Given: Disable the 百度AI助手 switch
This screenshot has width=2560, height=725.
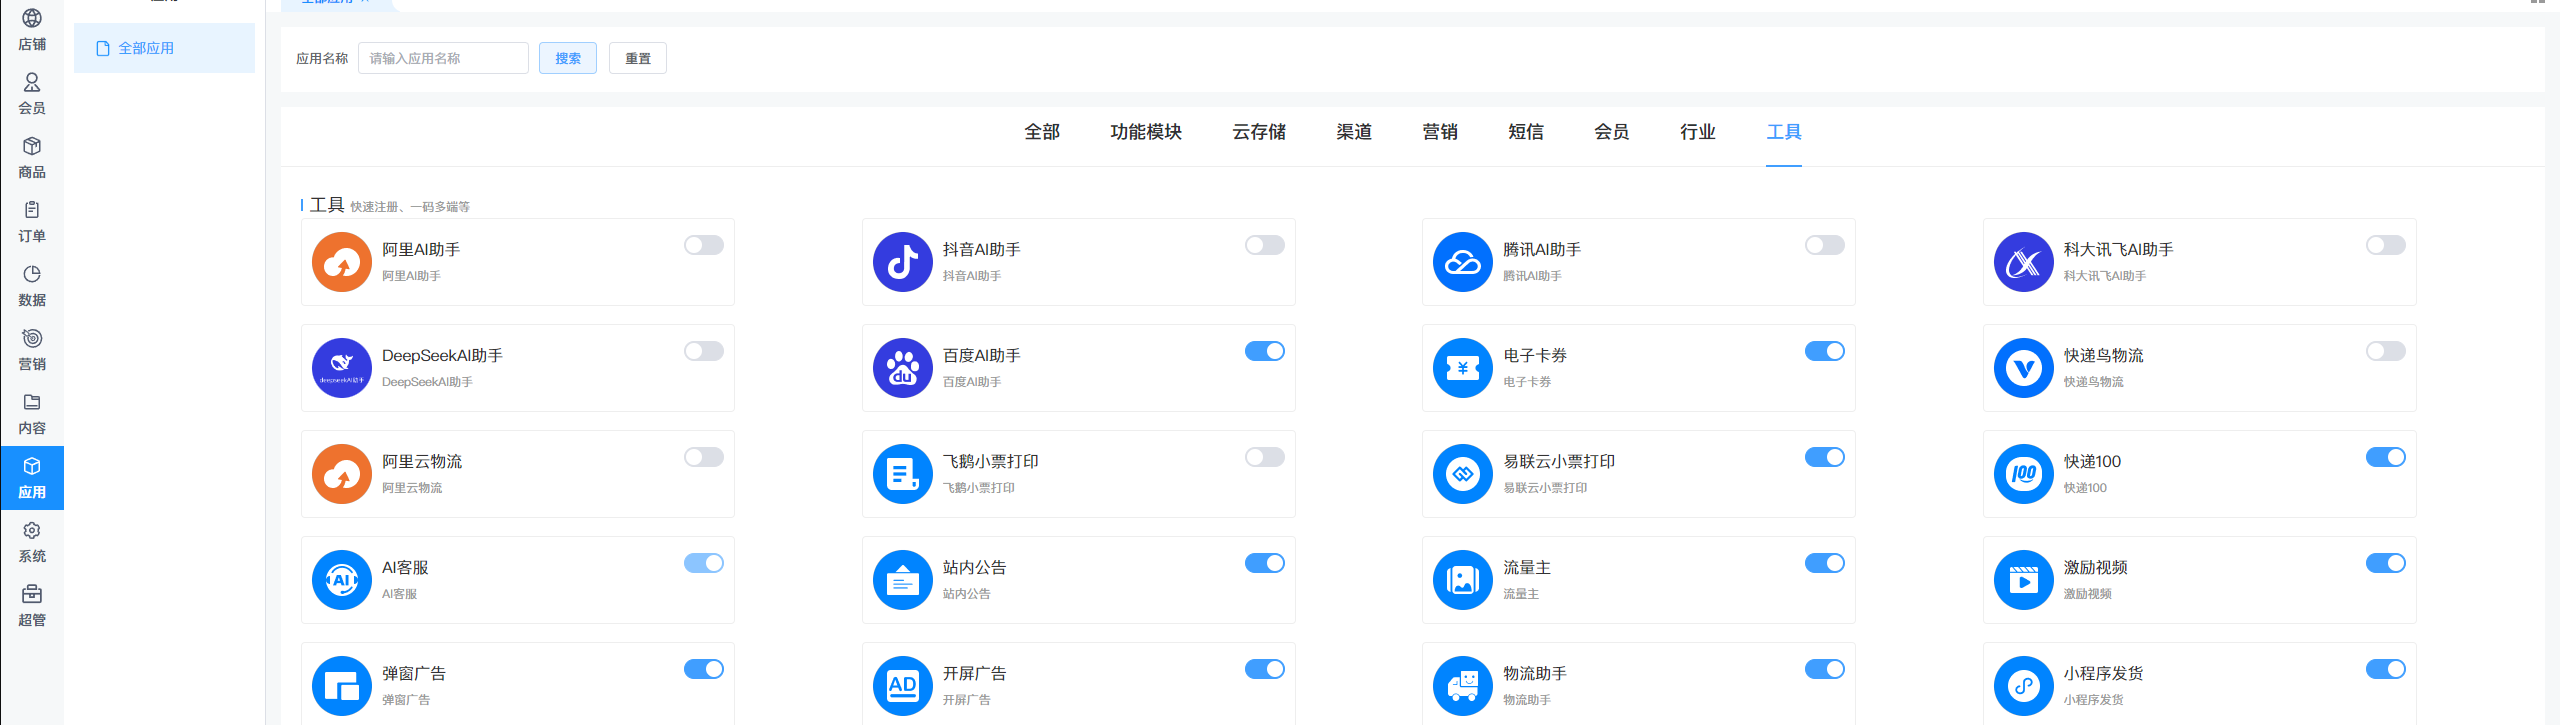Looking at the screenshot, I should [1265, 351].
